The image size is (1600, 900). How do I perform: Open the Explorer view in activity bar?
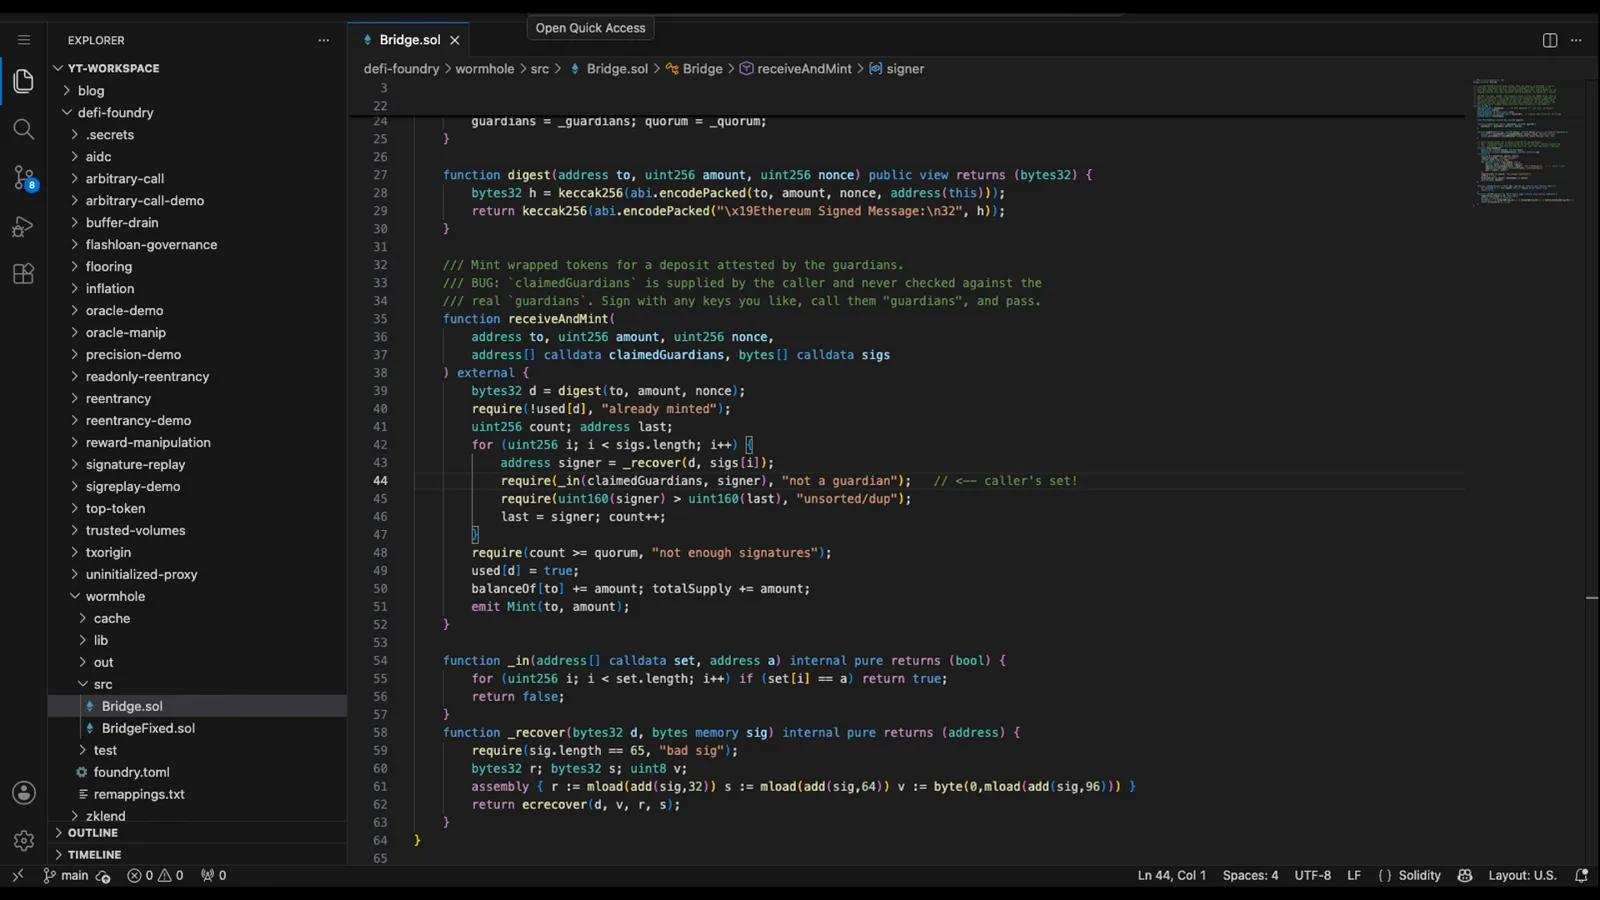[x=23, y=81]
